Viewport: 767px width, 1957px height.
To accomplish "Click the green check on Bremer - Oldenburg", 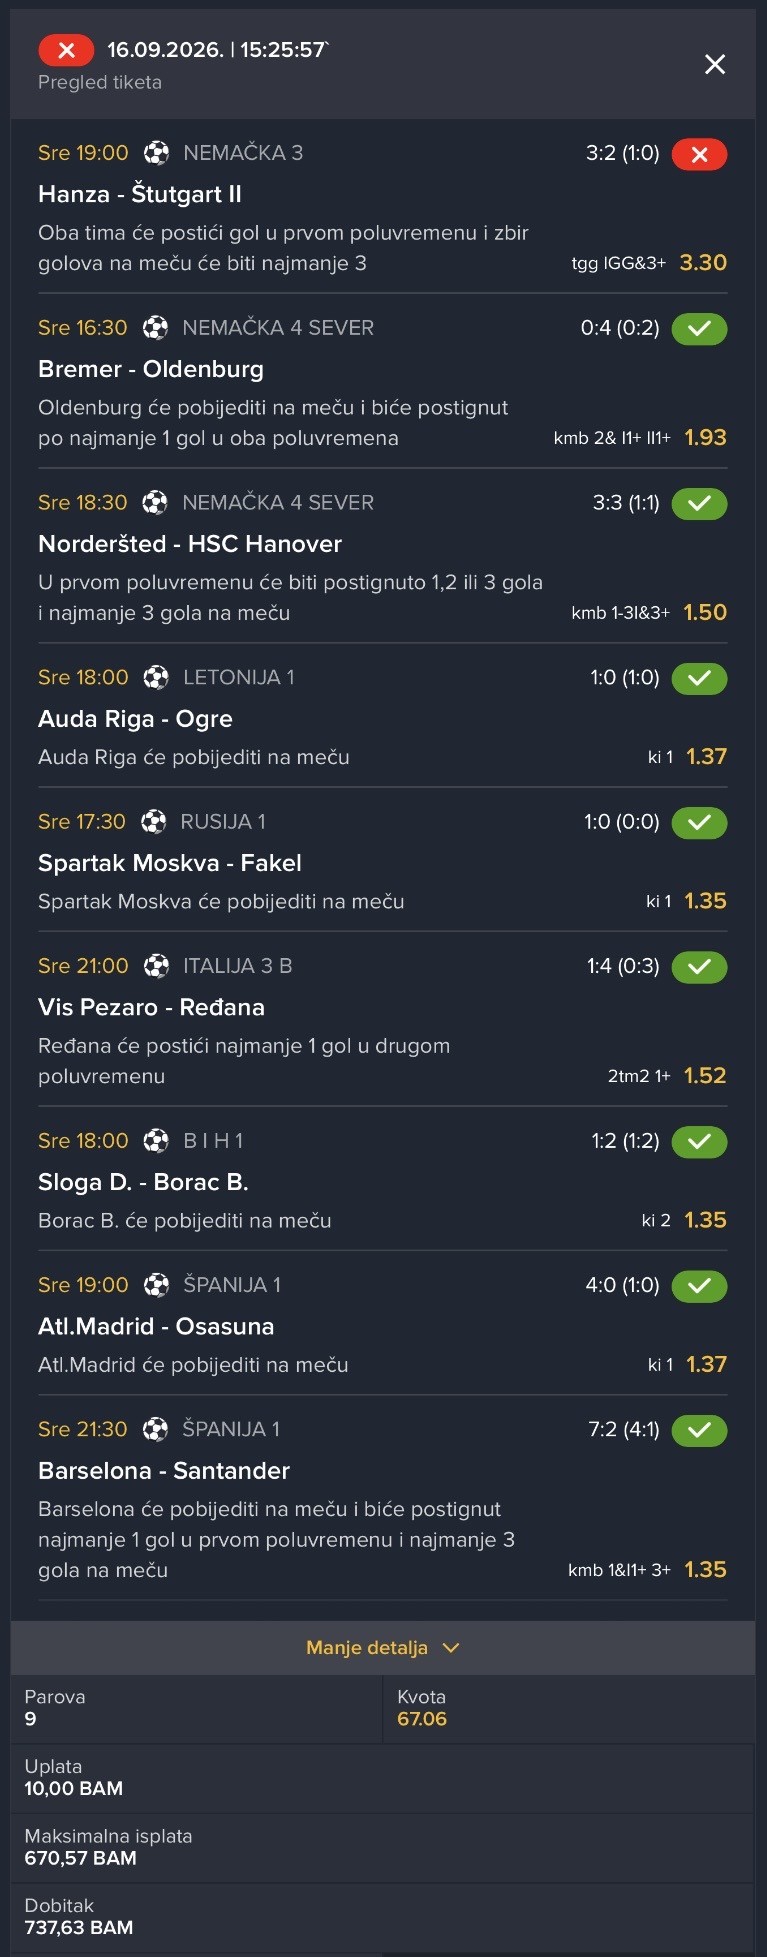I will 699,328.
